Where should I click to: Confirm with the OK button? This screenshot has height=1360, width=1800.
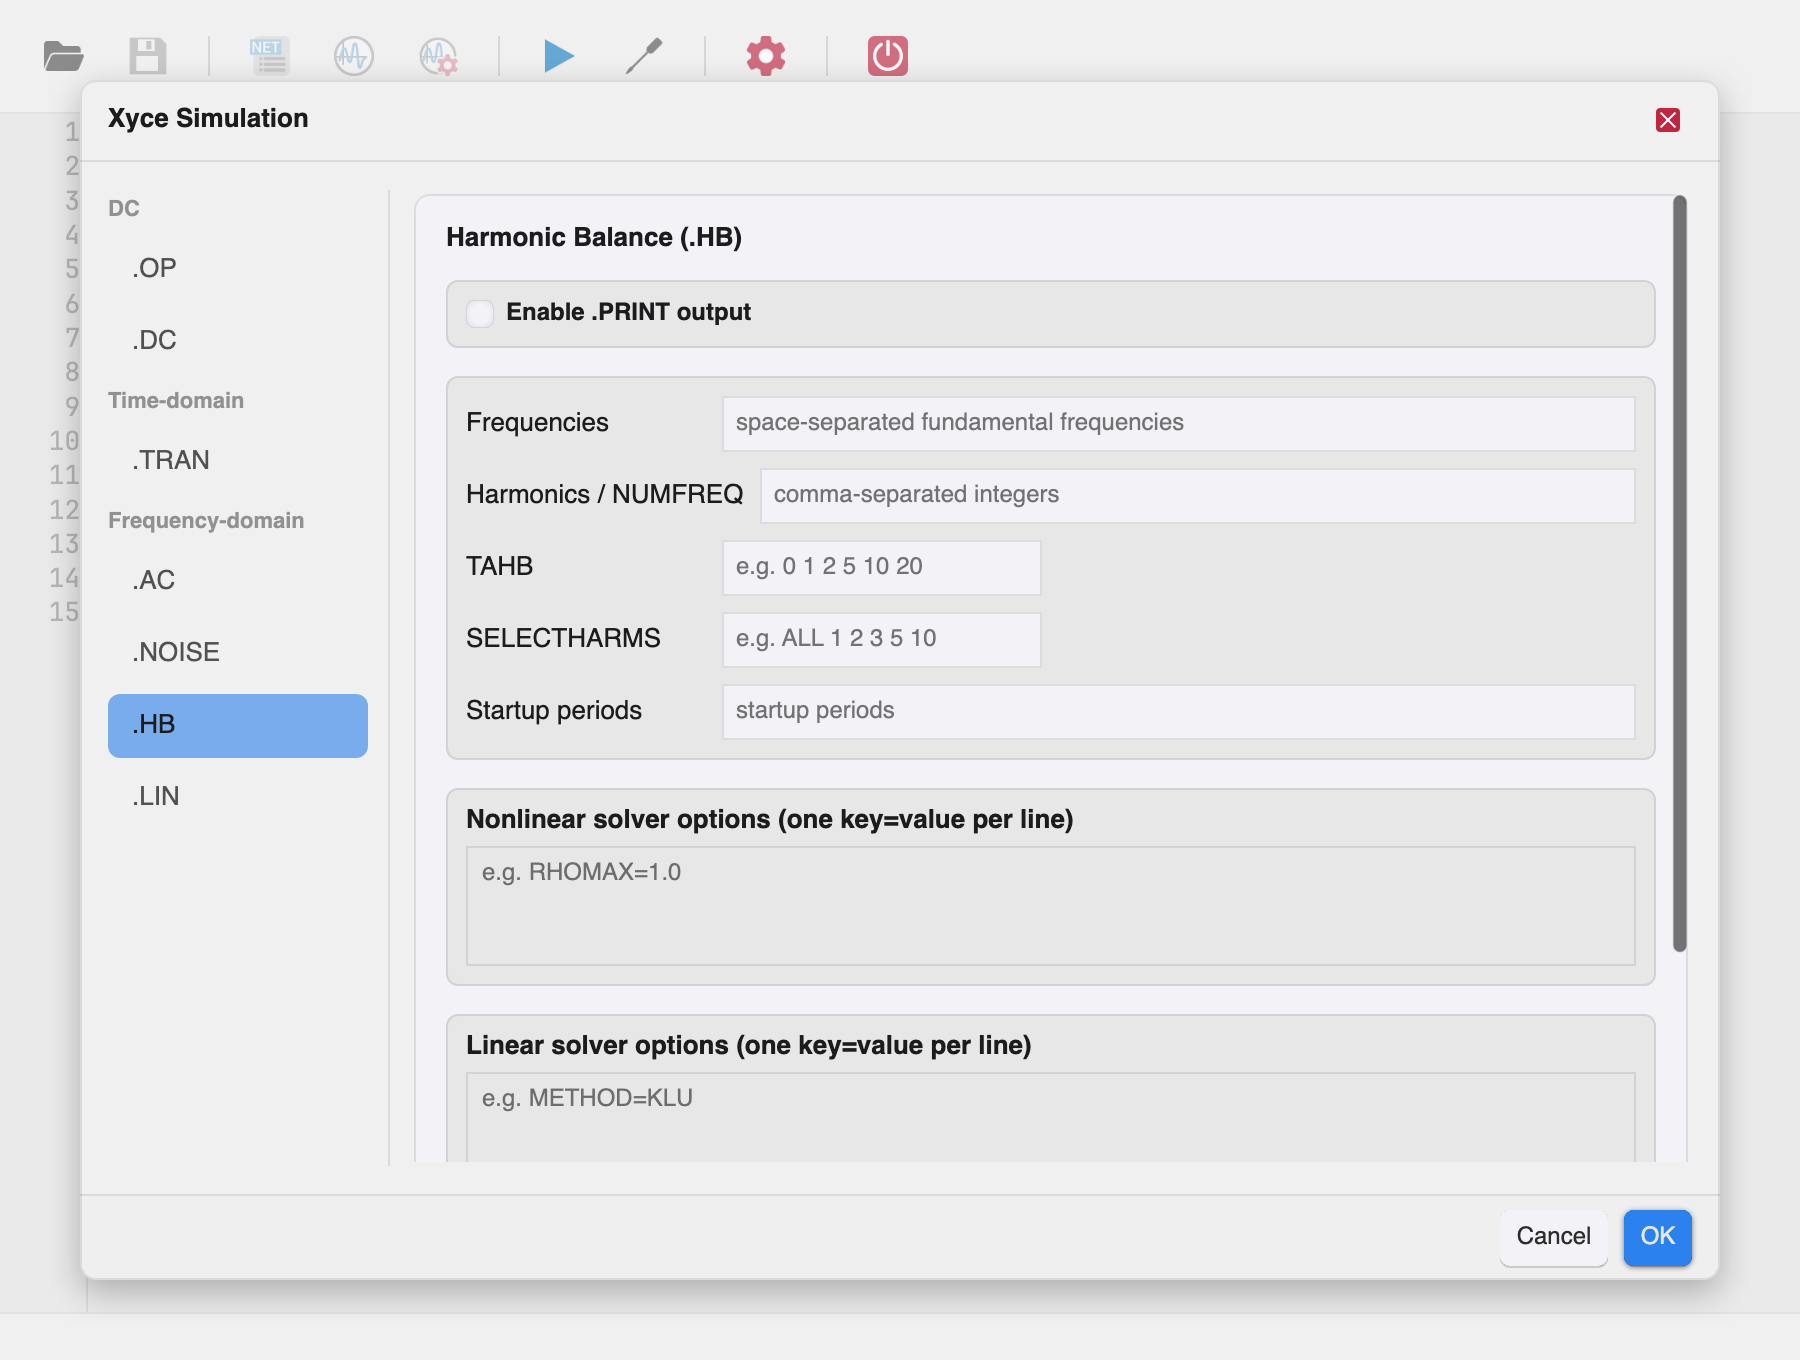(1657, 1237)
